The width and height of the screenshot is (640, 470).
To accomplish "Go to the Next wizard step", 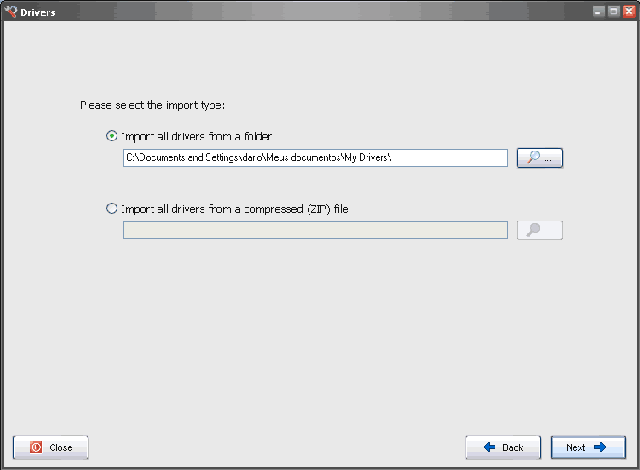I will point(588,447).
